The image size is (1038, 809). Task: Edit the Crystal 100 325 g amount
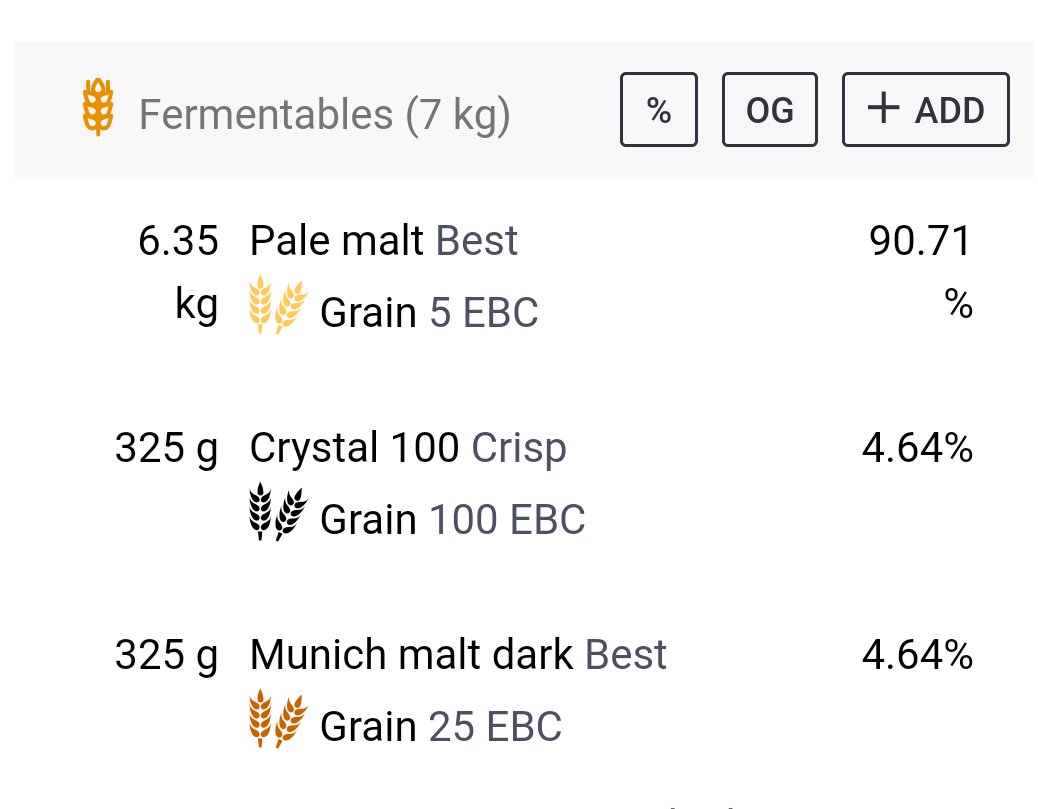(x=166, y=449)
